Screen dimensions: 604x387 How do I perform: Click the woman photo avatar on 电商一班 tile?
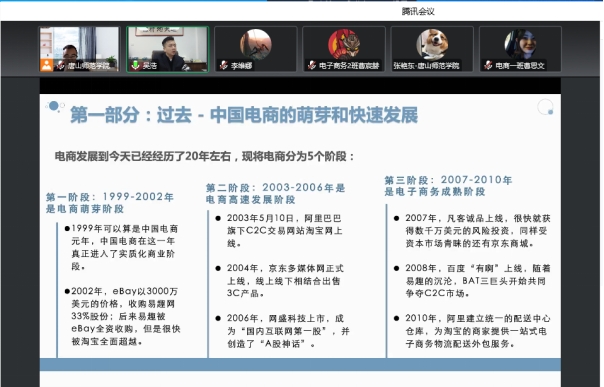click(x=520, y=44)
